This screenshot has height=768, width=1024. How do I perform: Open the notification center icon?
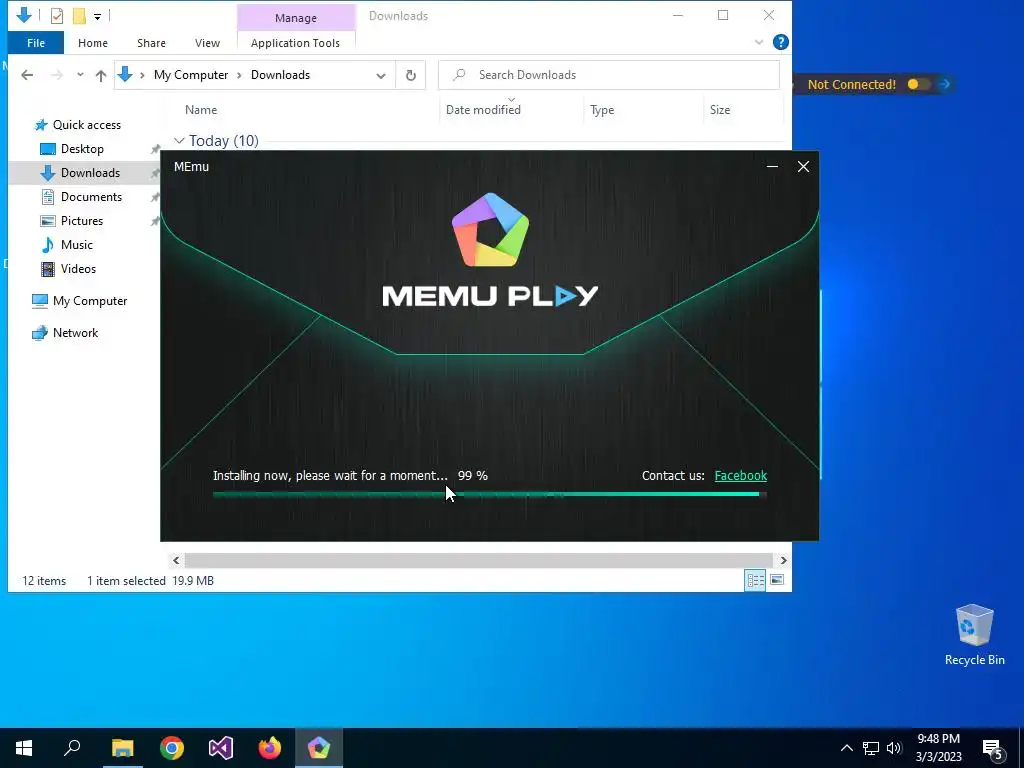tap(993, 749)
